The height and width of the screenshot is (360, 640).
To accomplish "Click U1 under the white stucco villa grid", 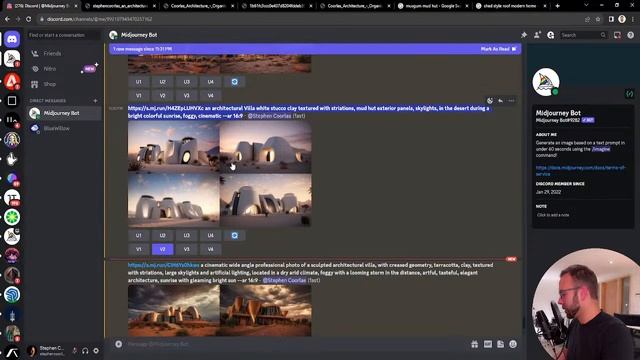I will point(138,236).
